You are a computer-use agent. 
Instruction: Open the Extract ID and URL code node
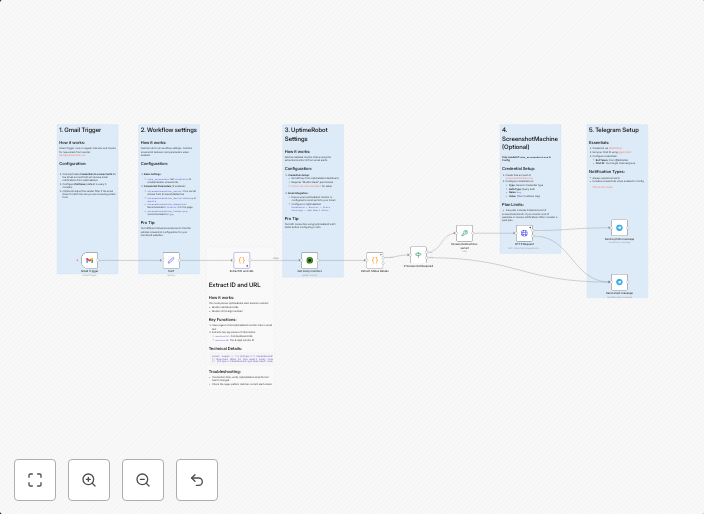[241, 260]
